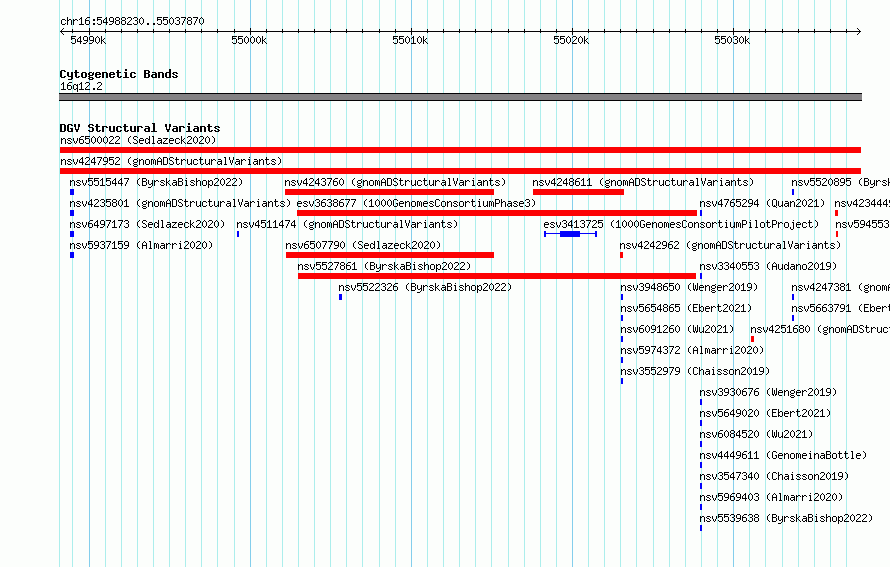Open the nsv4248611 gnomAD variant label
Screen dimensions: 890x567
[643, 182]
